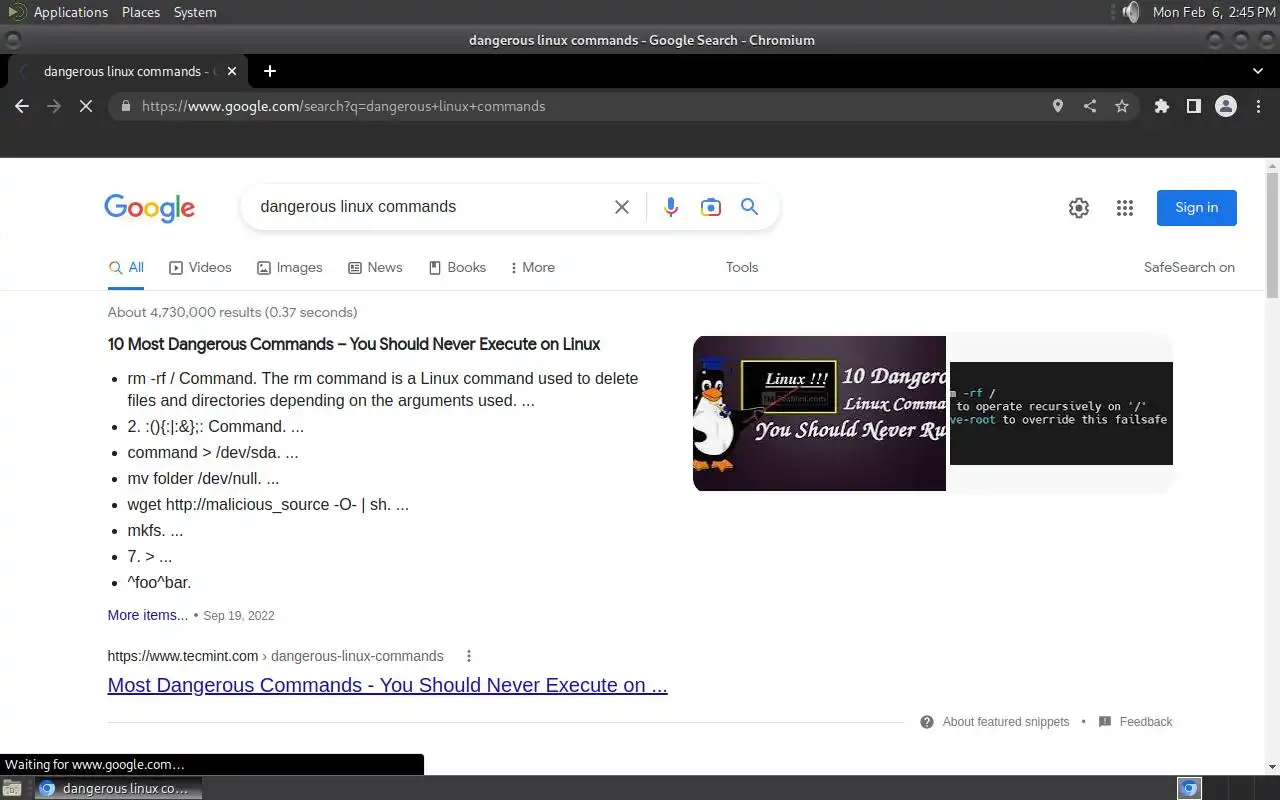
Task: Click the Google logo
Action: pyautogui.click(x=149, y=208)
